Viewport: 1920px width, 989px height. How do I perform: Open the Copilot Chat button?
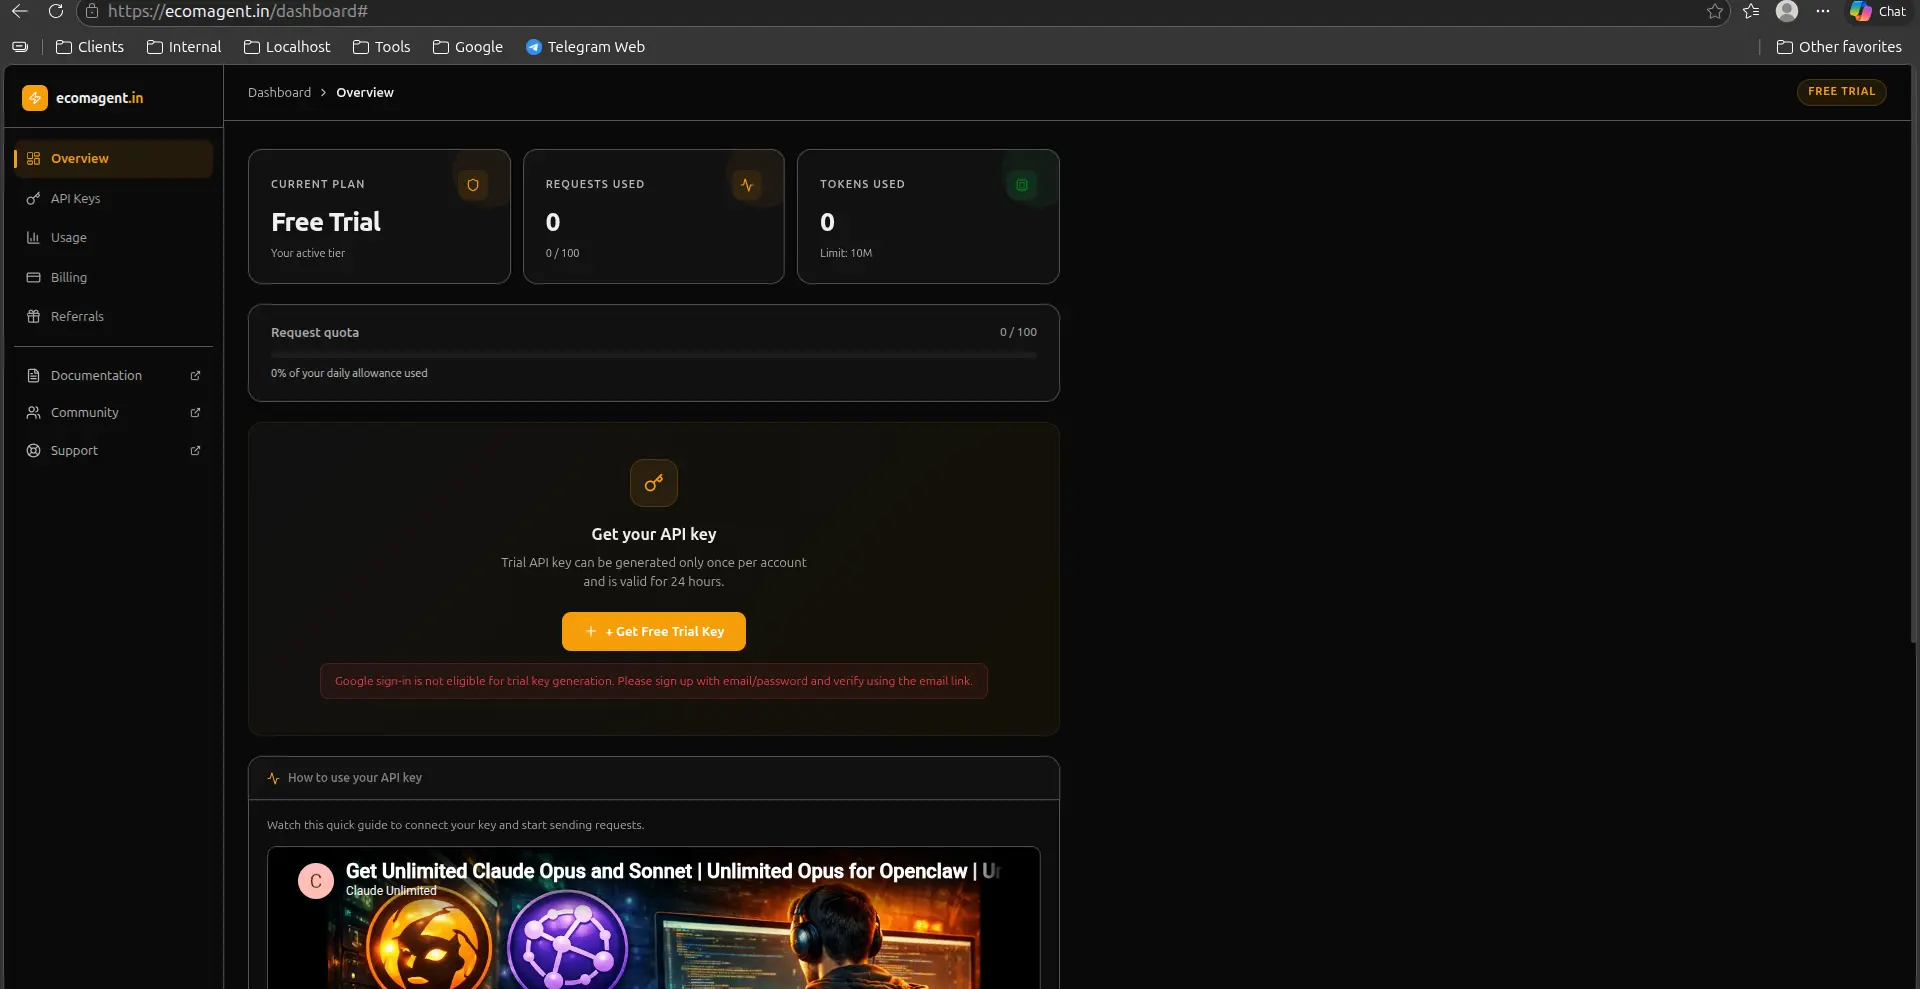1879,11
